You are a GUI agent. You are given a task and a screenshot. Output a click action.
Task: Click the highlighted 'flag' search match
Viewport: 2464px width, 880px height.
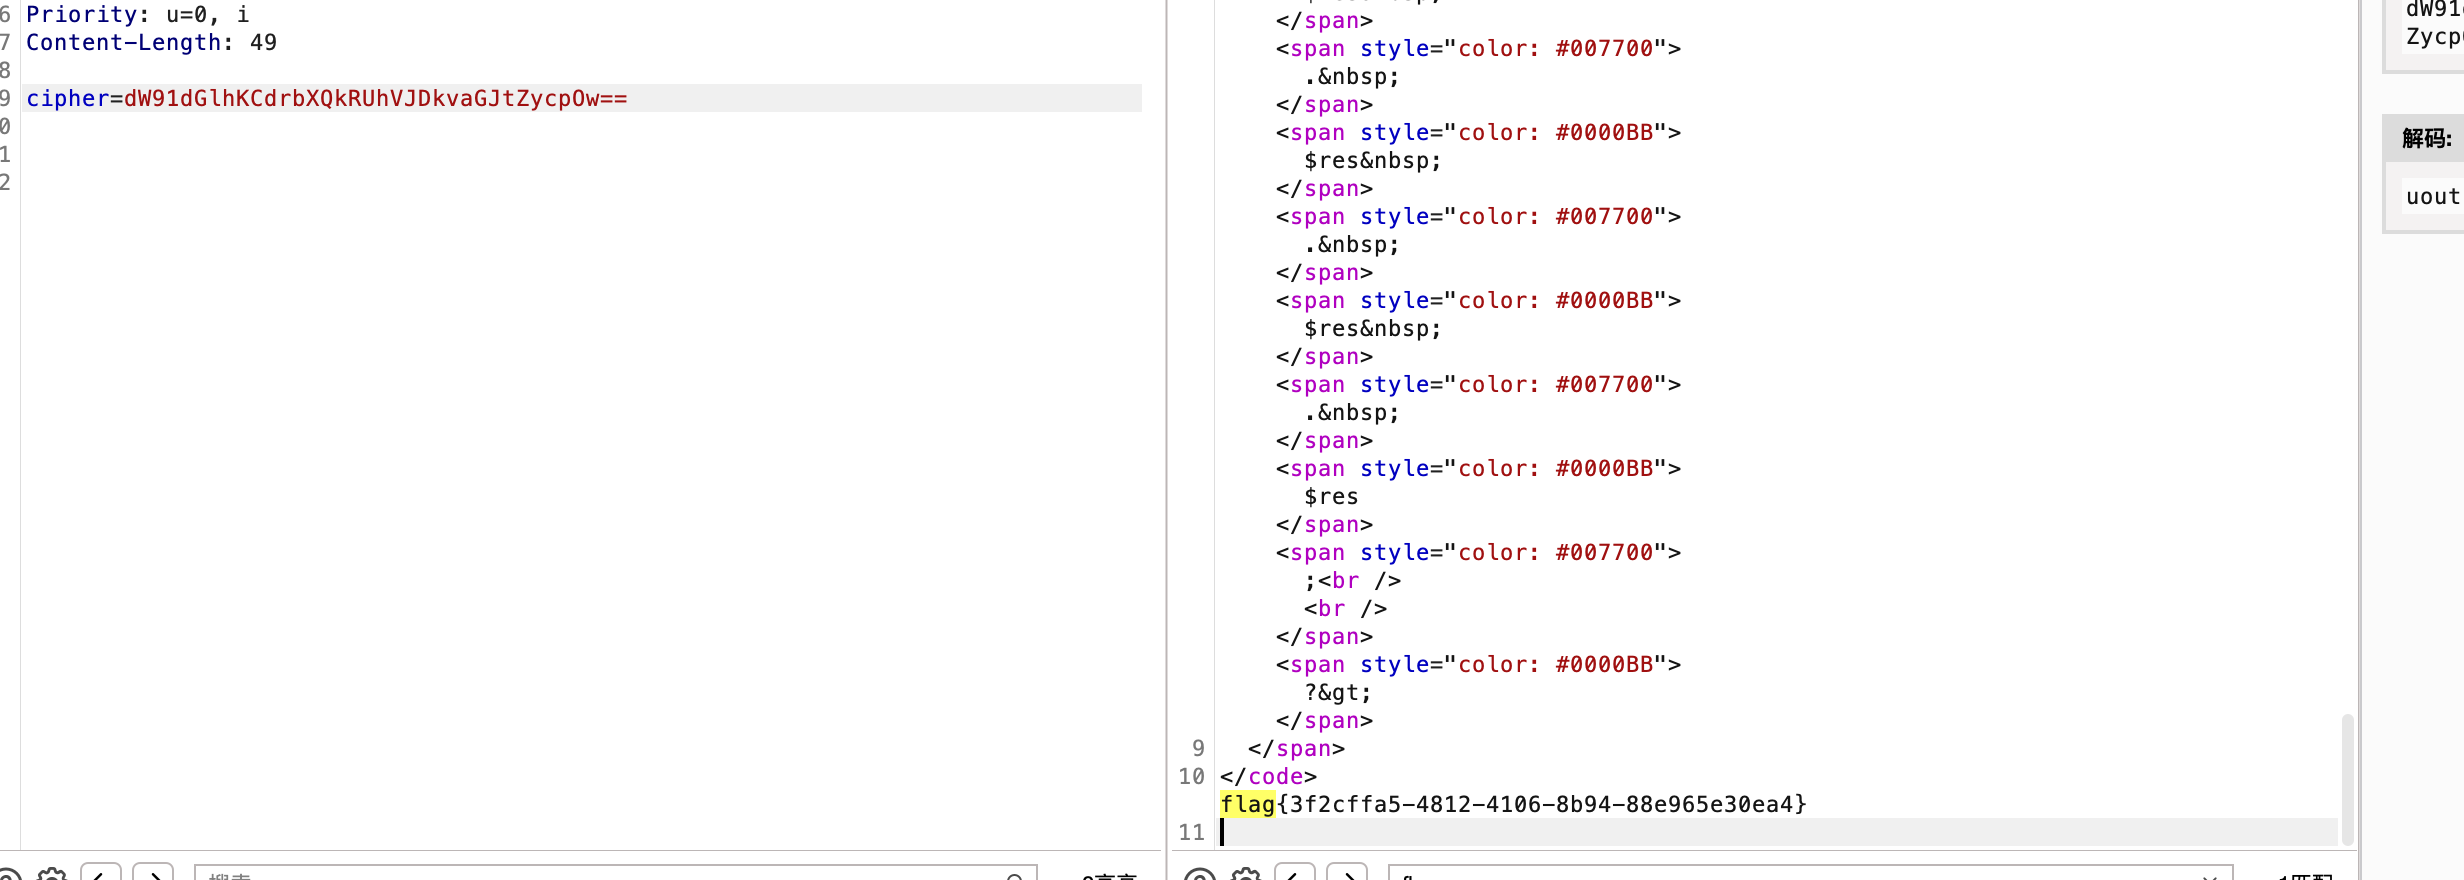pos(1247,804)
